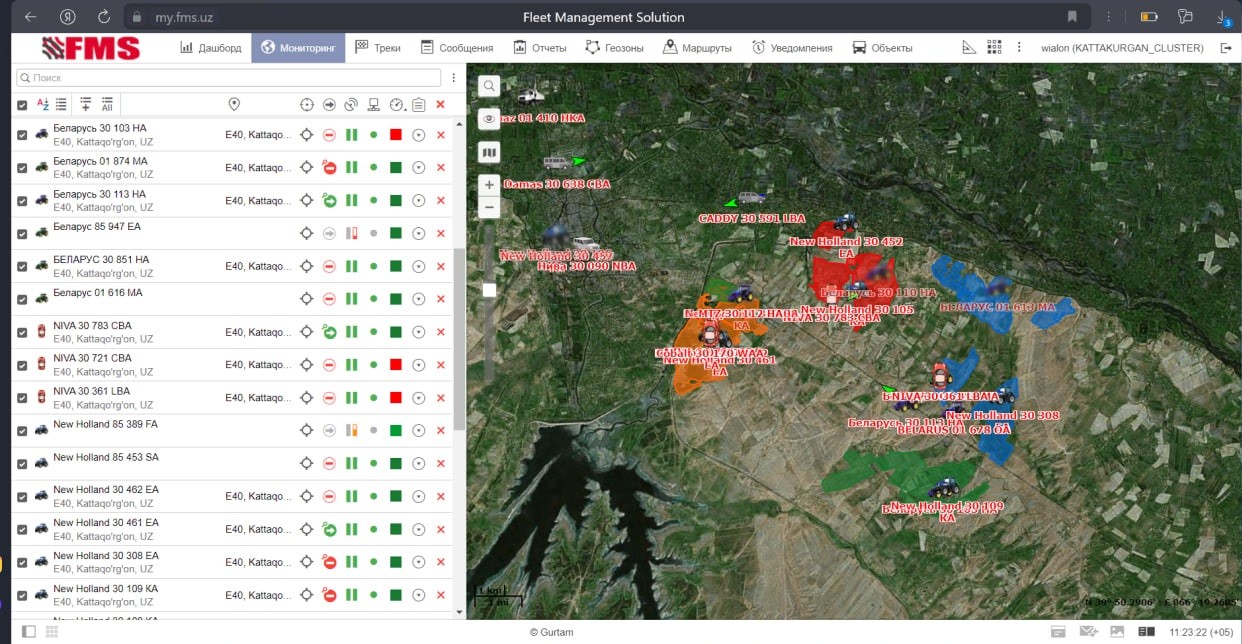Click the watch-on-map column header icon
Screen dimensions: 1242x644
(x=307, y=104)
